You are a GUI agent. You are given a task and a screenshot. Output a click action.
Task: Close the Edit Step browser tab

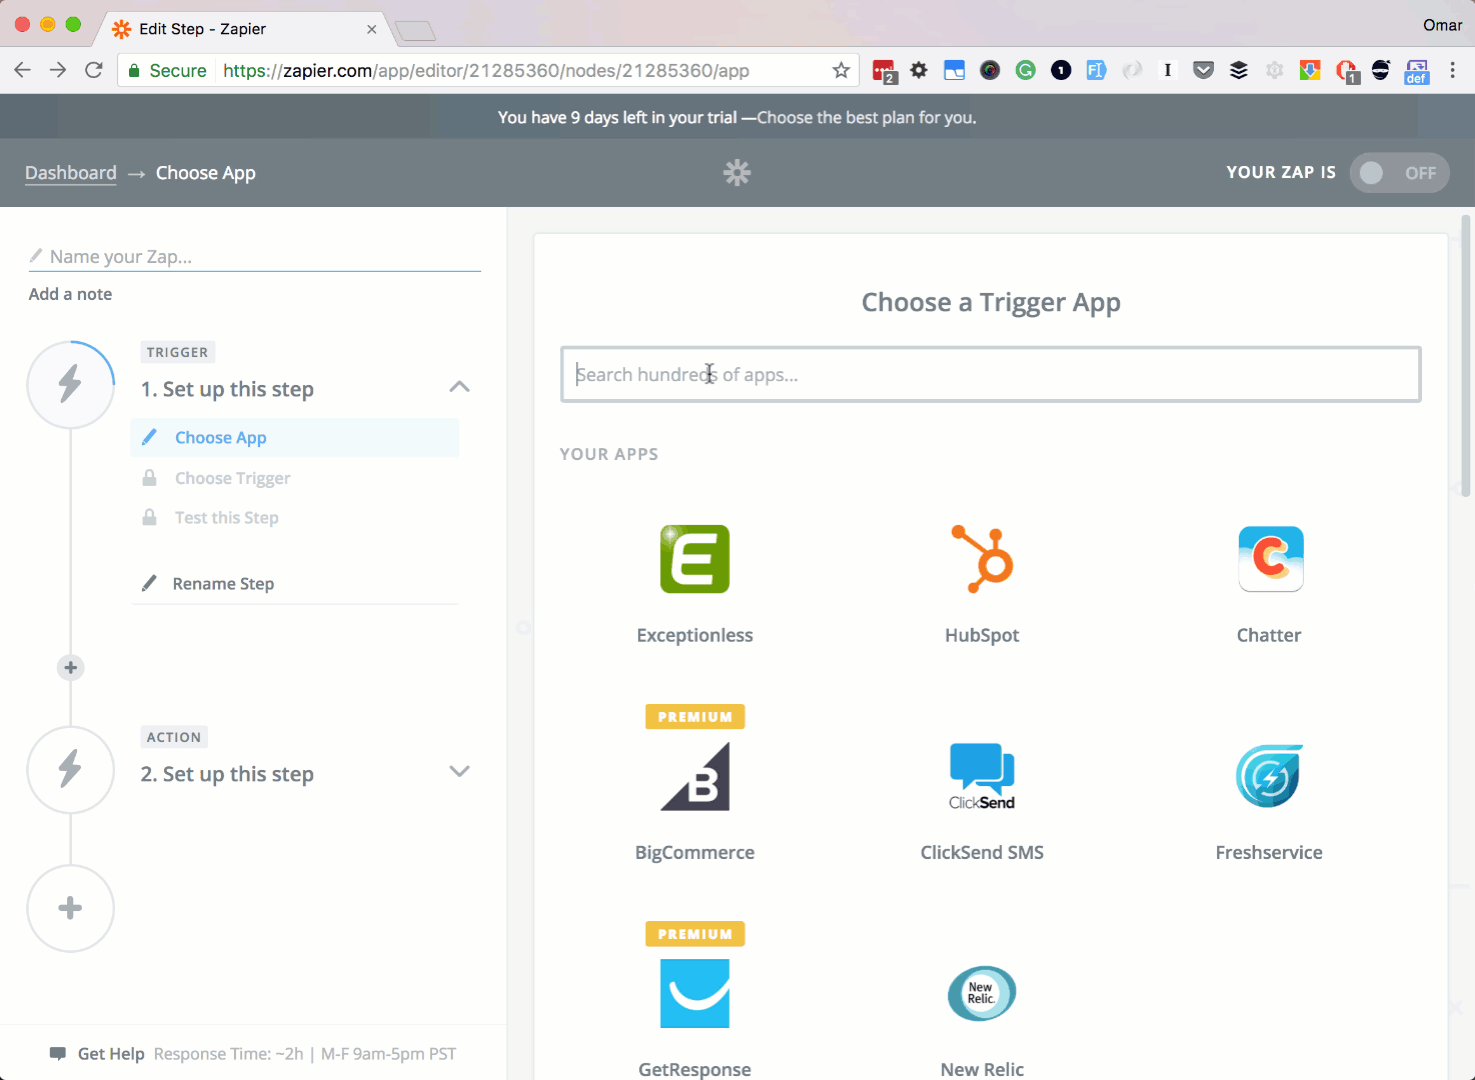(x=372, y=29)
